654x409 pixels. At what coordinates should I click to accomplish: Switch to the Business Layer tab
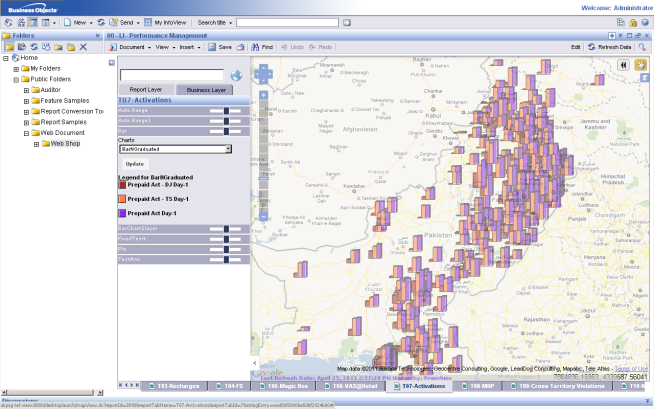pos(206,90)
